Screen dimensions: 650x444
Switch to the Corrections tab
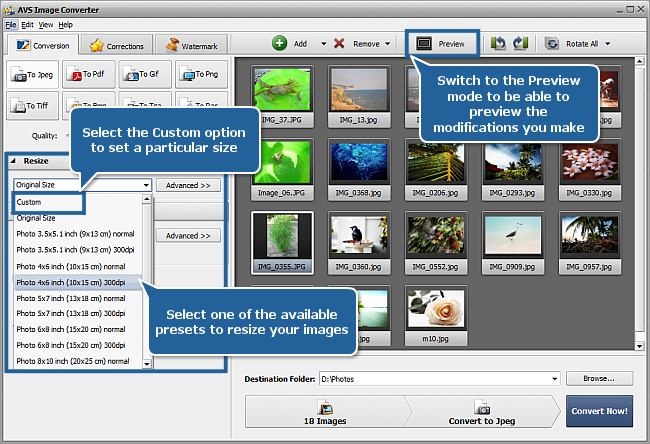coord(117,46)
